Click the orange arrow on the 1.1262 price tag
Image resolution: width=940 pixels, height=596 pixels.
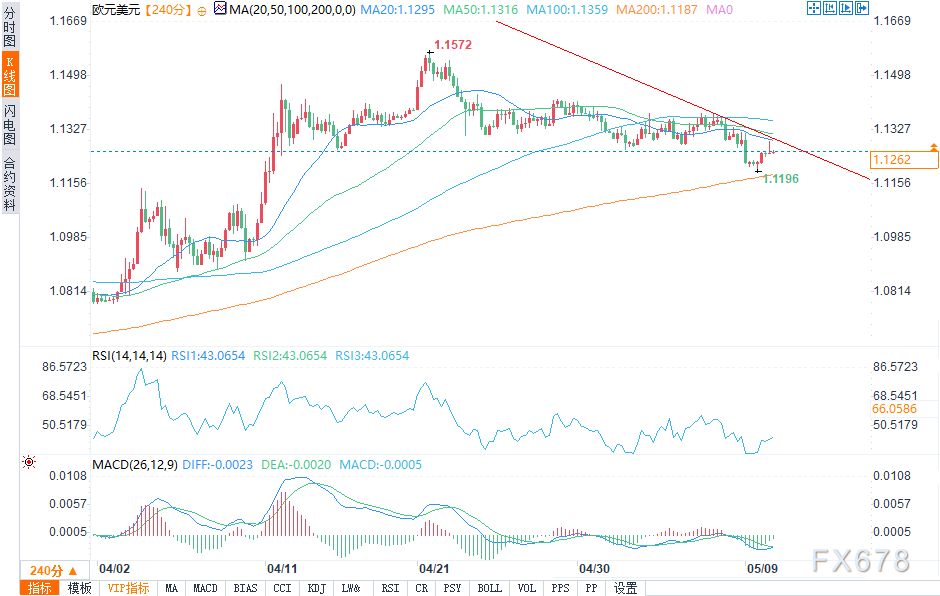(x=933, y=147)
